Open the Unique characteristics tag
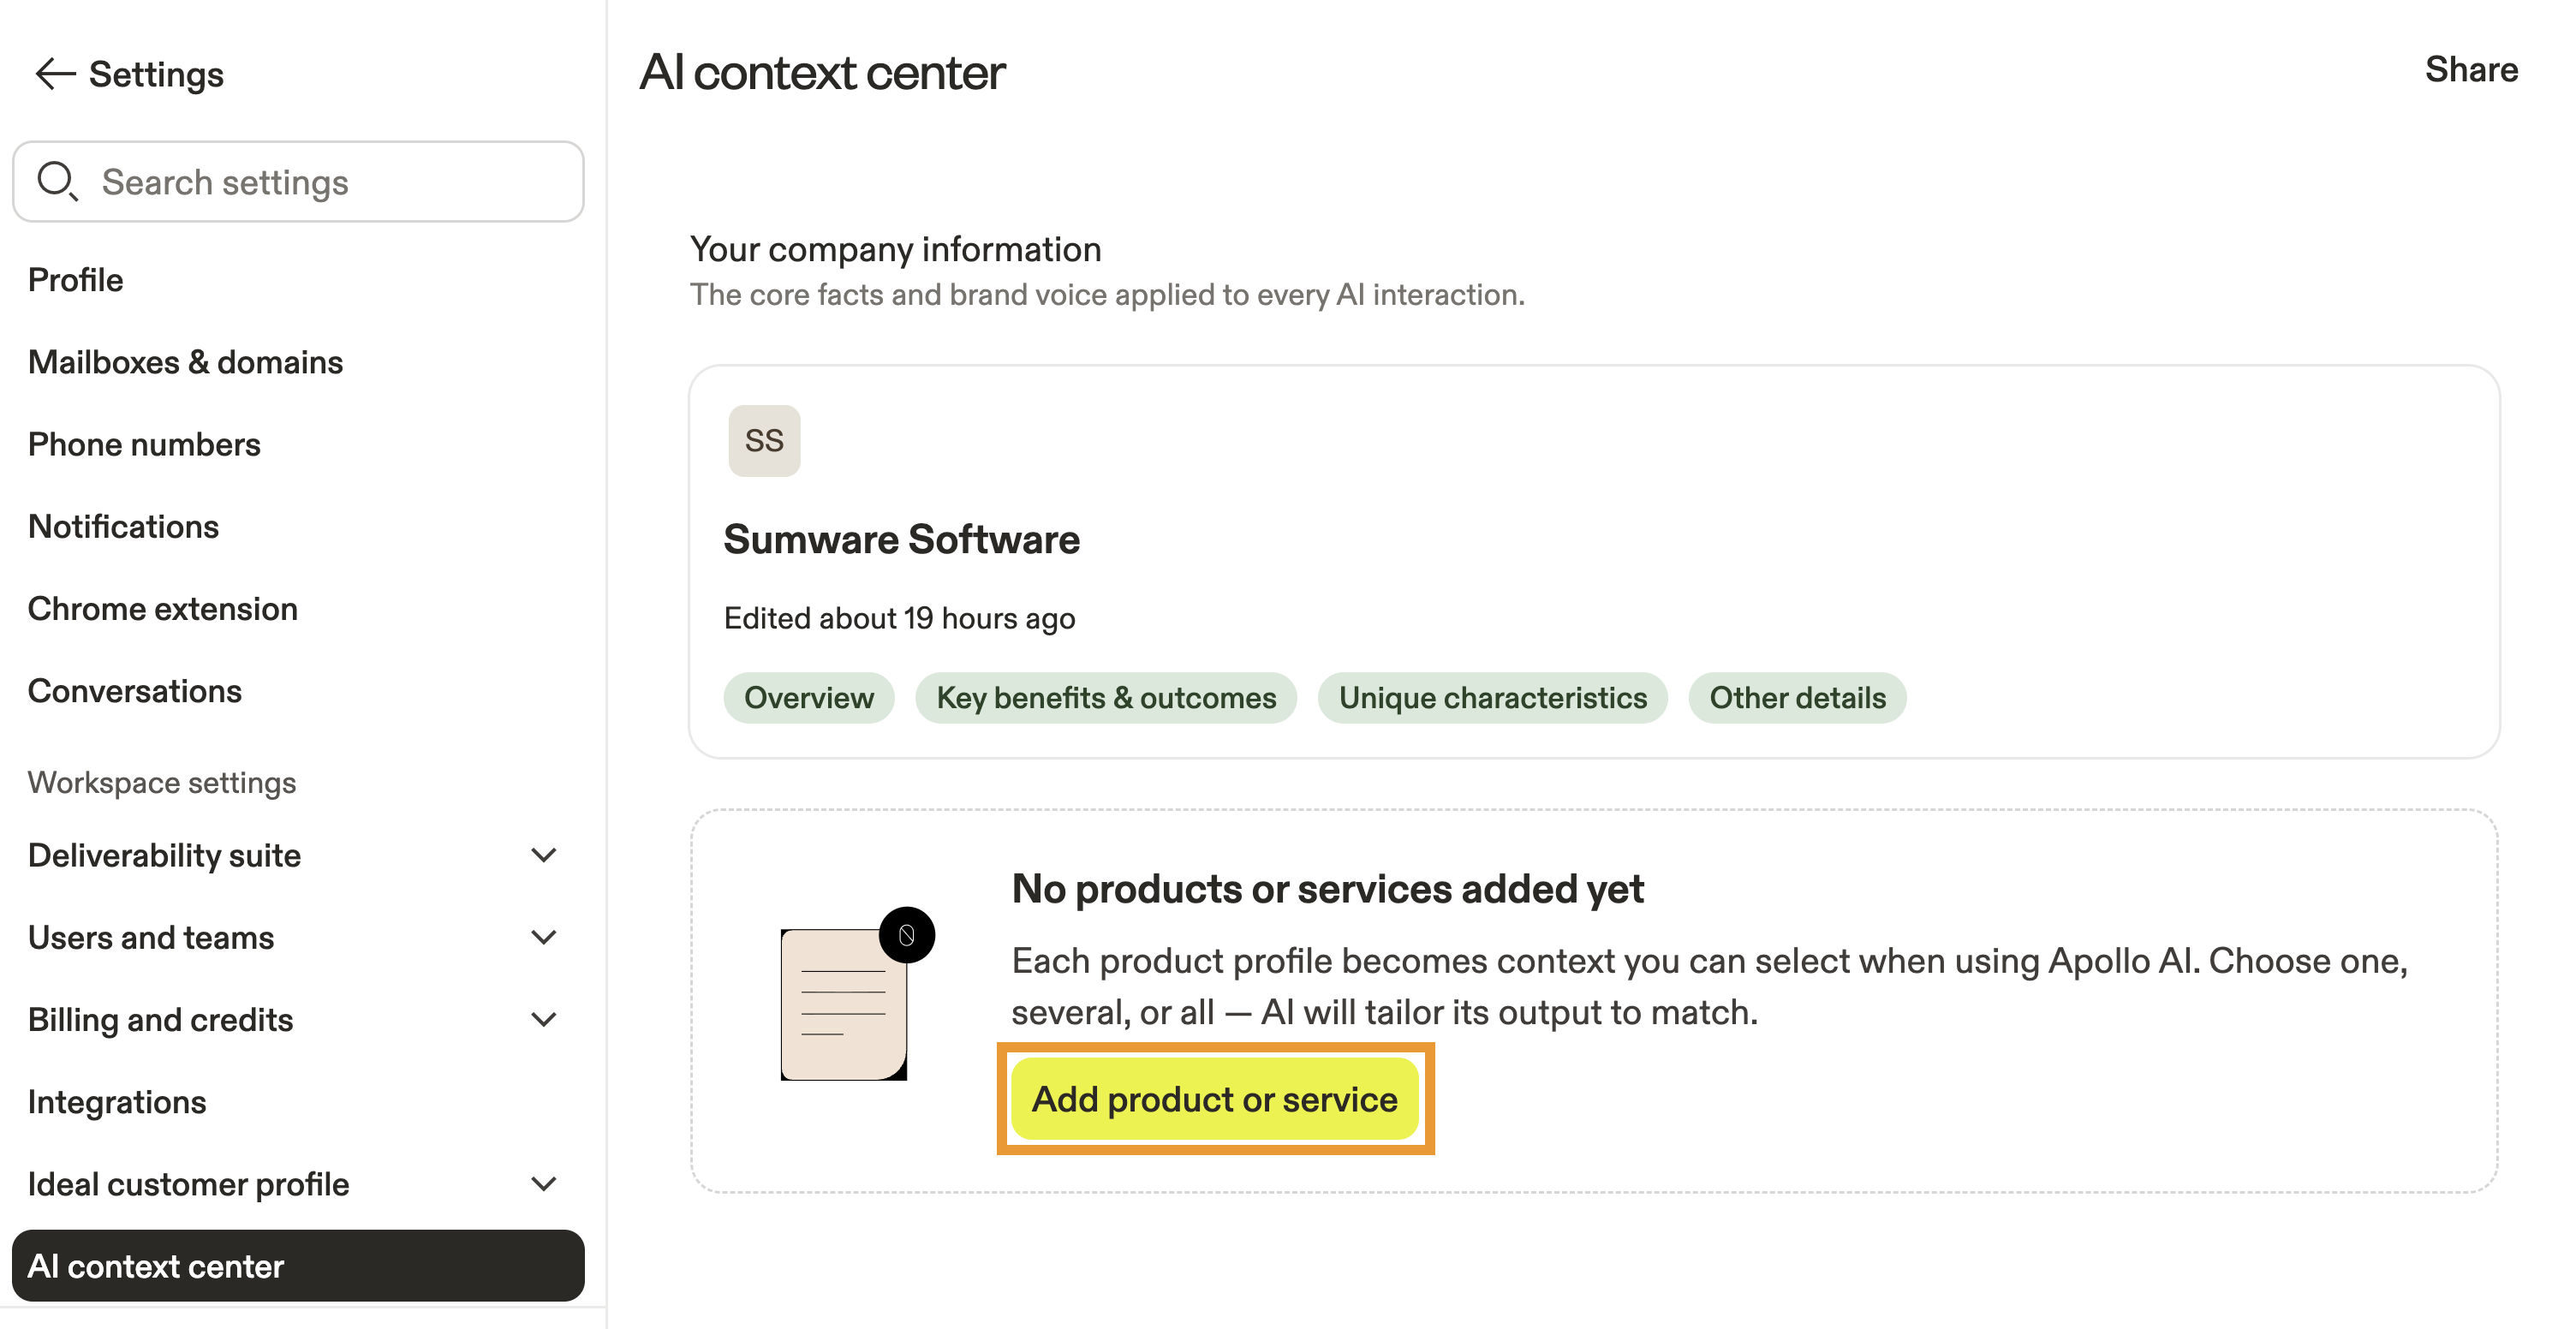This screenshot has width=2576, height=1329. 1492,698
